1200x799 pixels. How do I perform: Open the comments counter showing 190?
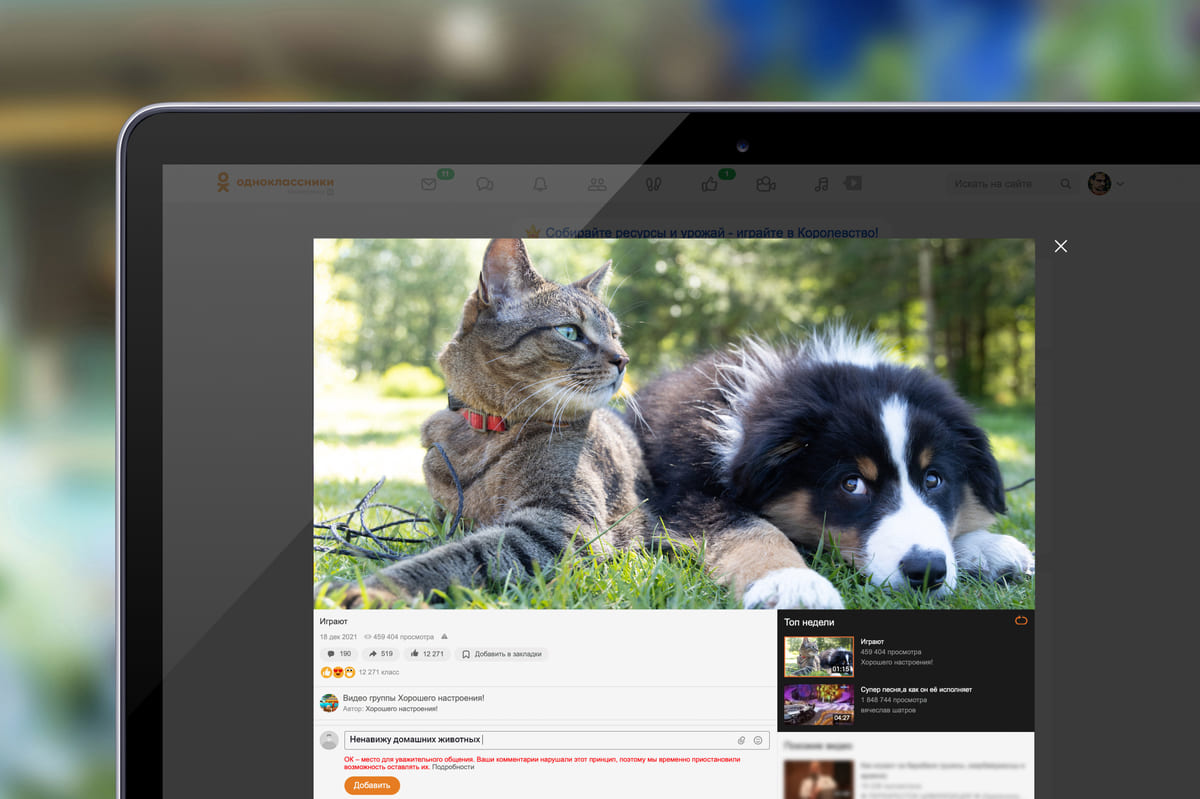(339, 654)
